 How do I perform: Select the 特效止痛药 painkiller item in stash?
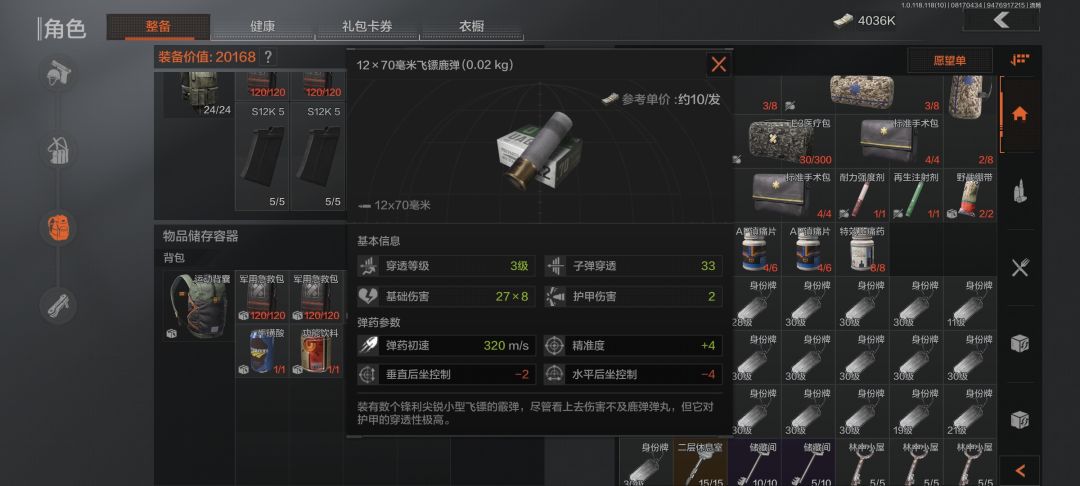pyautogui.click(x=862, y=249)
